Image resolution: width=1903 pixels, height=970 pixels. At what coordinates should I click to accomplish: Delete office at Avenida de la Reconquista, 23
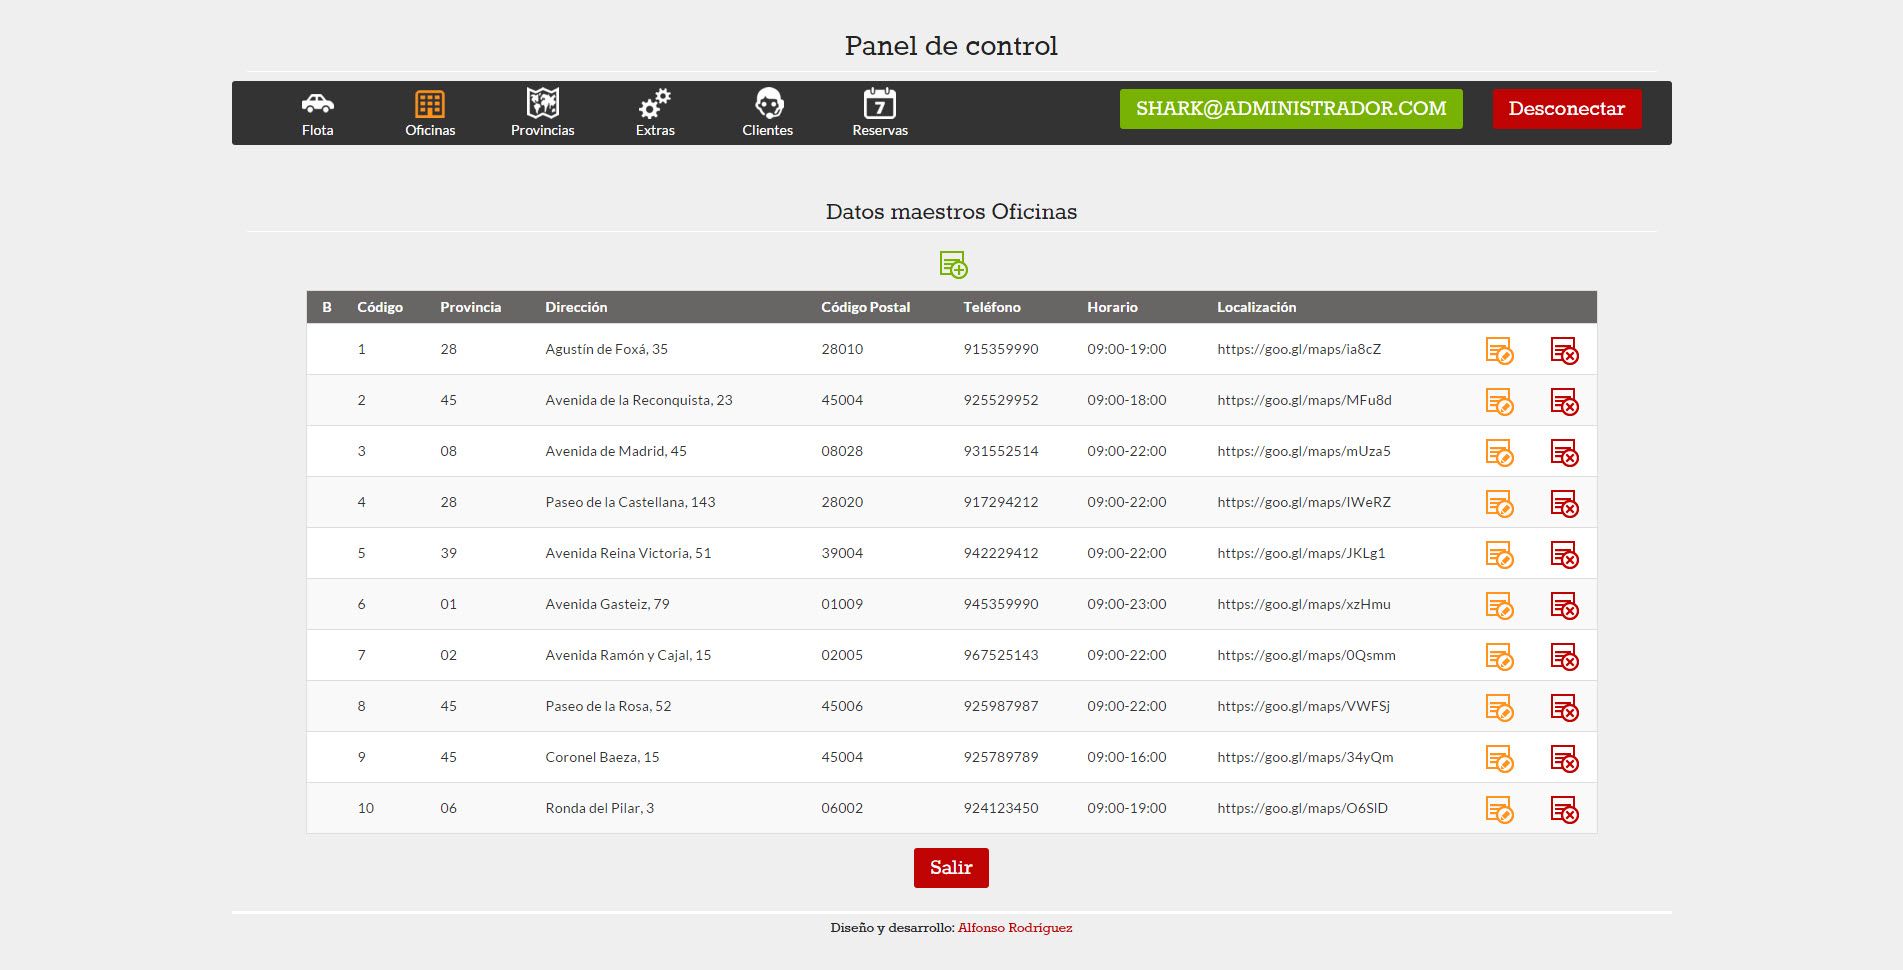(x=1563, y=402)
